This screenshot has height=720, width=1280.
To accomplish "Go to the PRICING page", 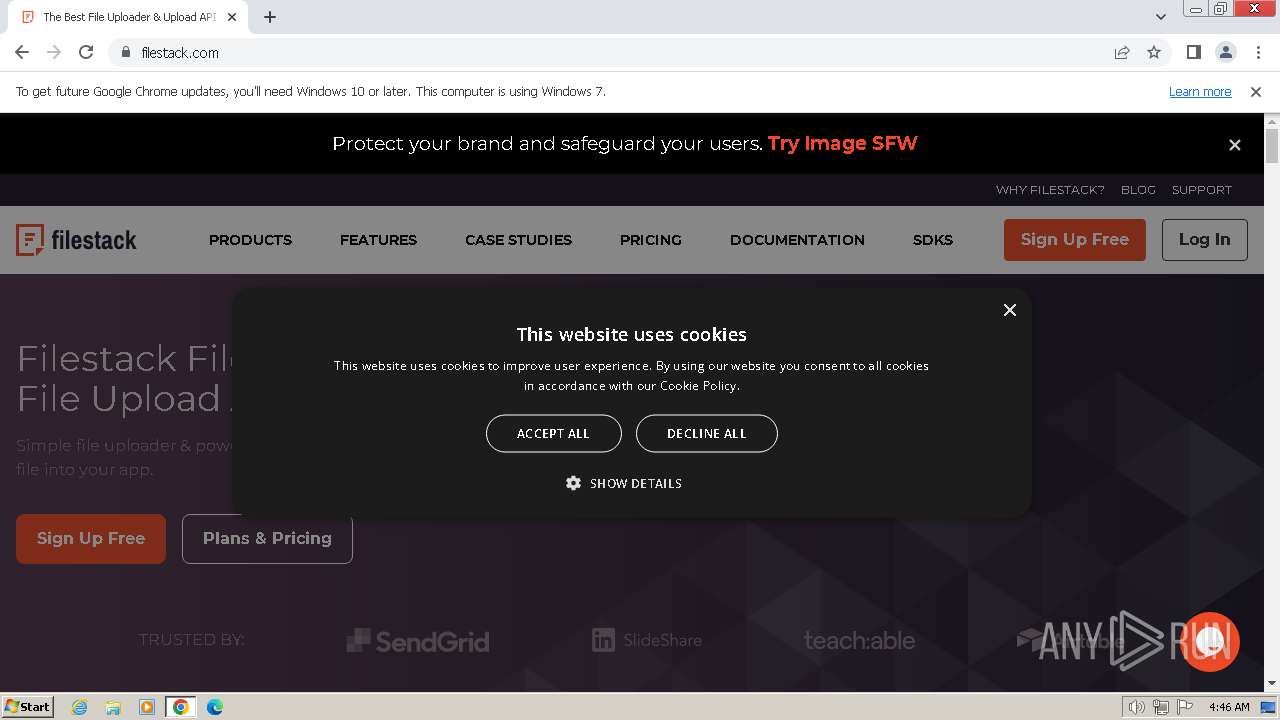I will [x=650, y=240].
